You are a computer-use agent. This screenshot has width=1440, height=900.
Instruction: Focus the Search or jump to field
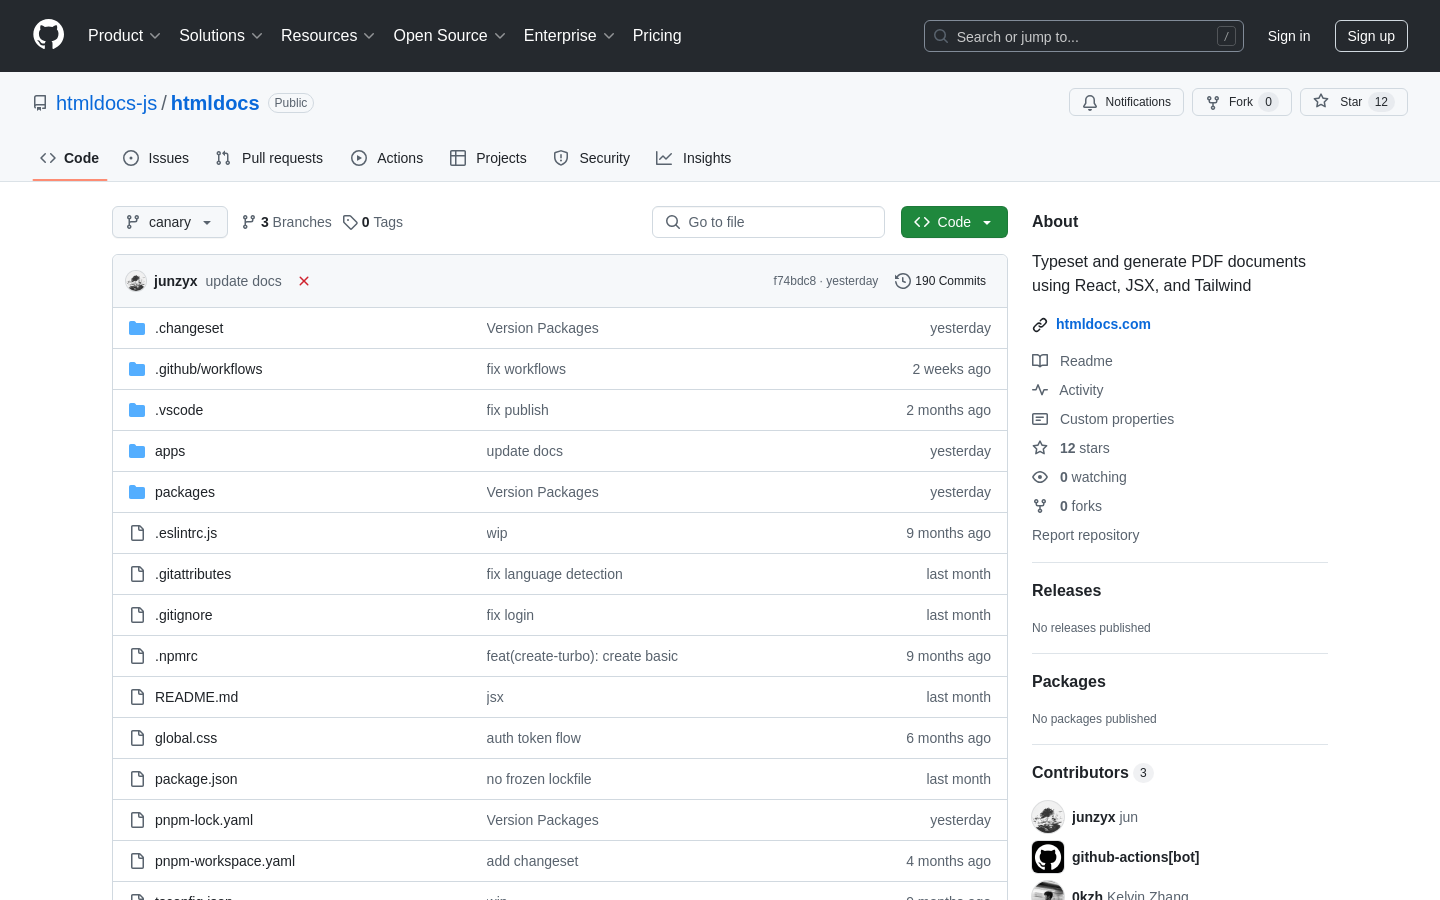click(x=1084, y=36)
